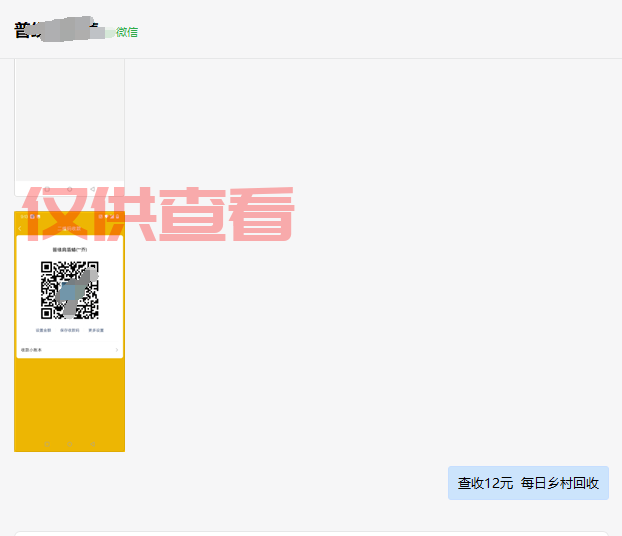Click the 更多设置 link under the QR code

click(96, 330)
